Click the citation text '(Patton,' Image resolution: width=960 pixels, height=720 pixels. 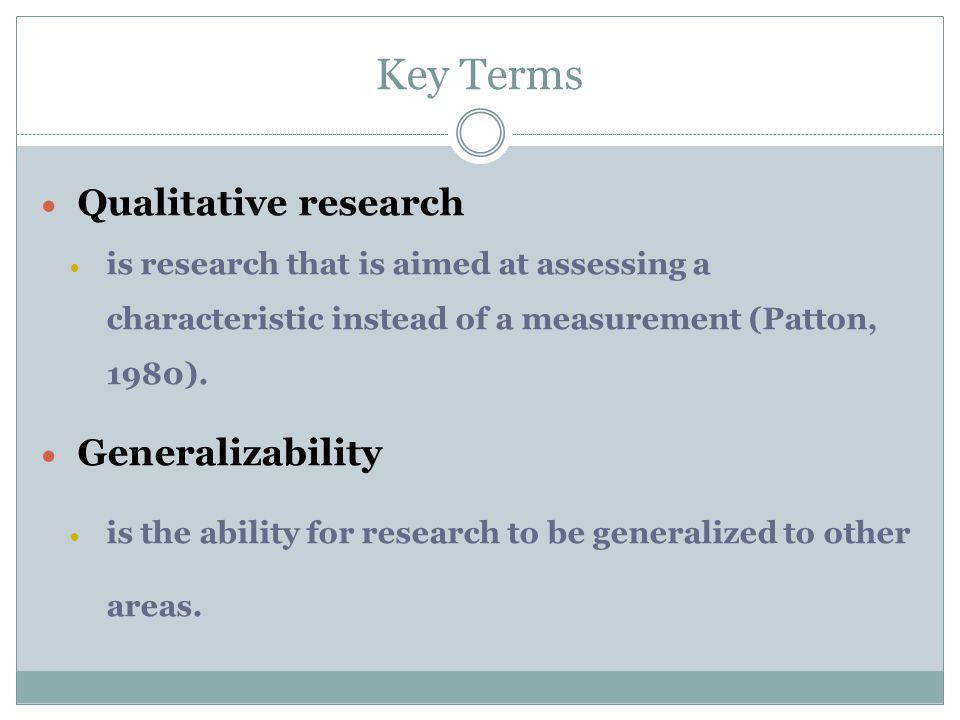click(x=814, y=320)
